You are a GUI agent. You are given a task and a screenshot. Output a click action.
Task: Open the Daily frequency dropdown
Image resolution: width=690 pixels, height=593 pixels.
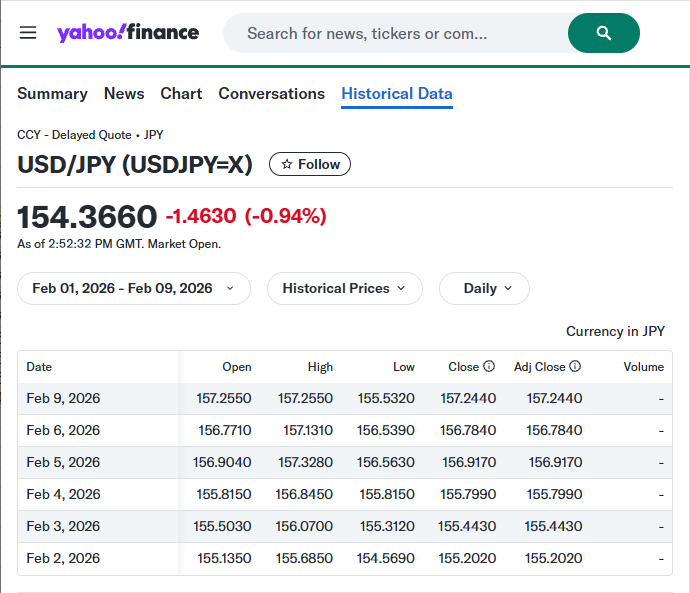484,288
